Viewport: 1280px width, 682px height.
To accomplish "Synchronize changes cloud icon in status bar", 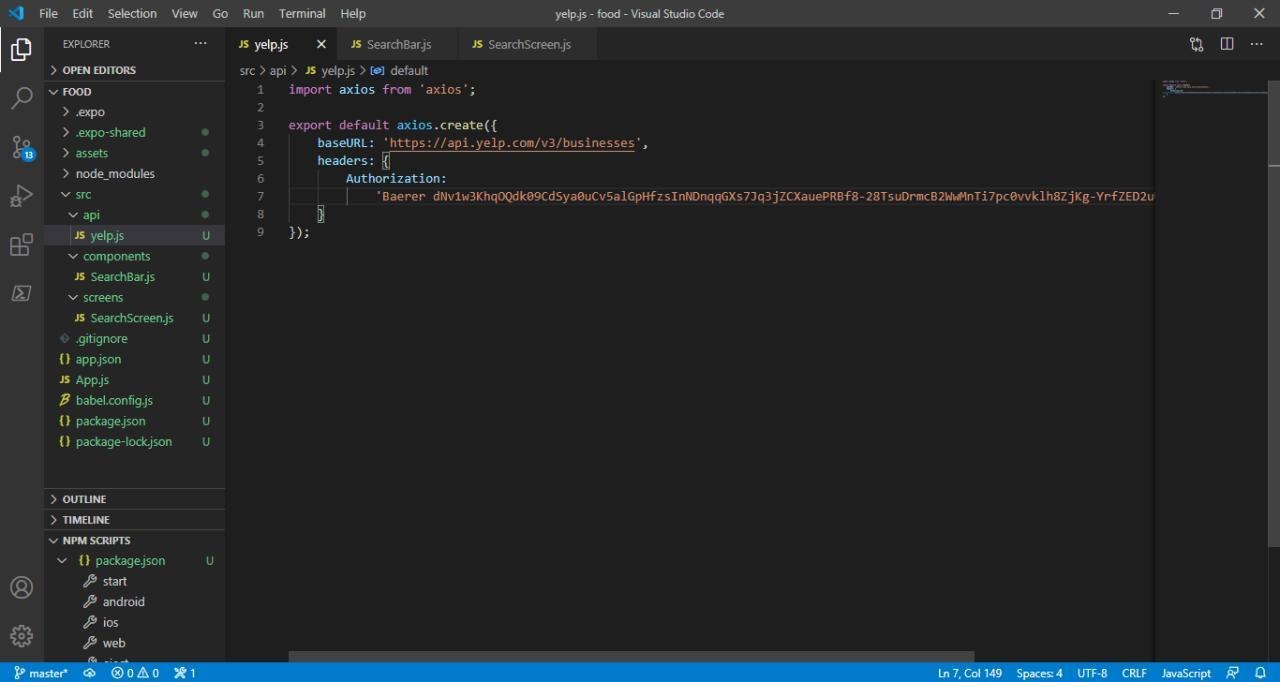I will coord(89,673).
